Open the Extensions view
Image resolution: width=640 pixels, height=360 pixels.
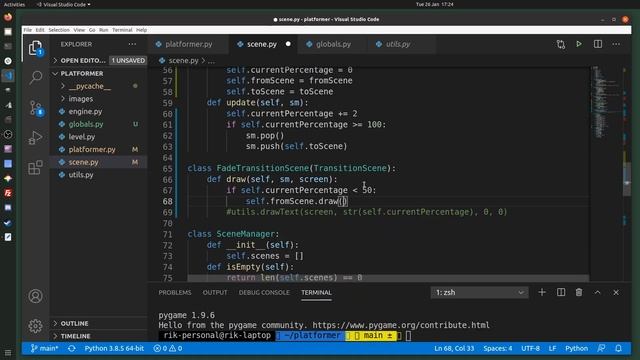36,167
